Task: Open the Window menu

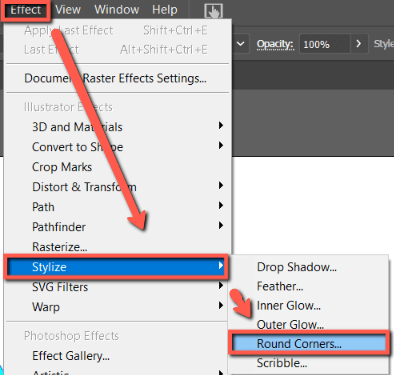Action: point(117,10)
